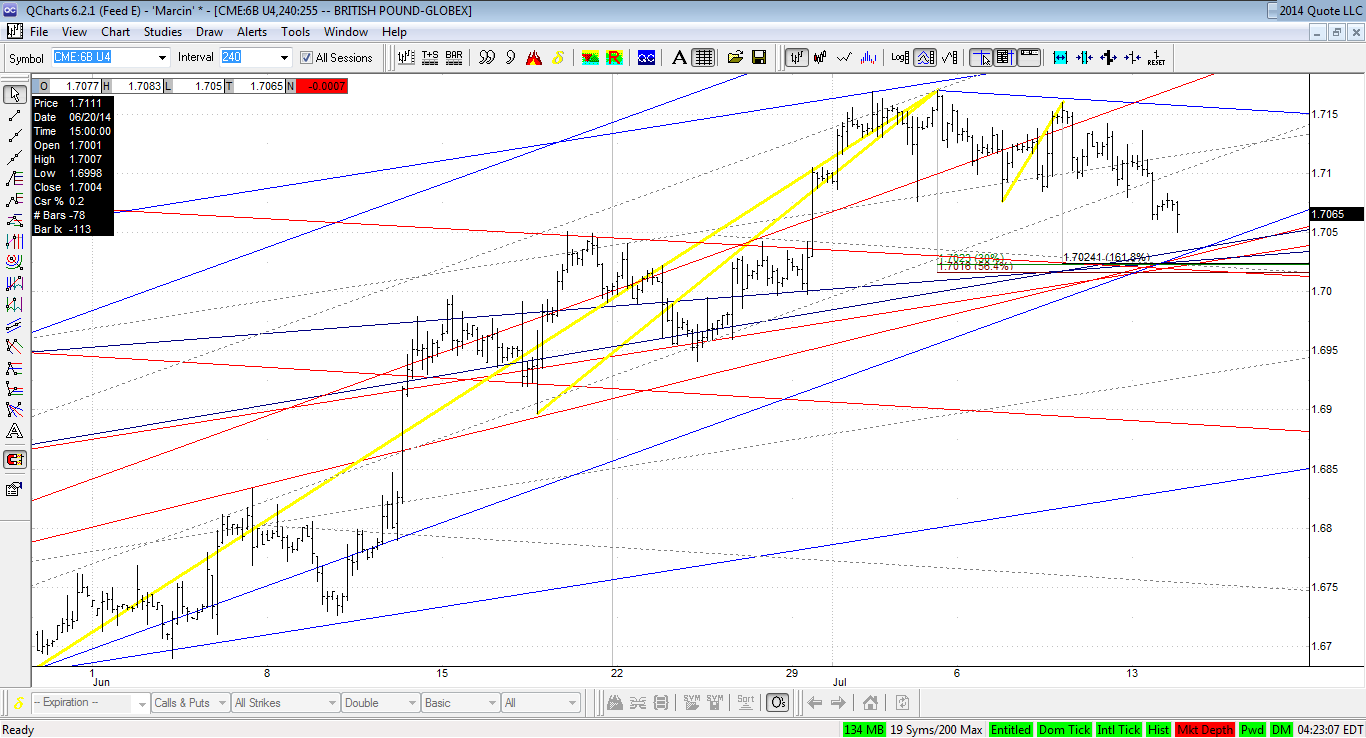Click the open folder icon

(736, 58)
